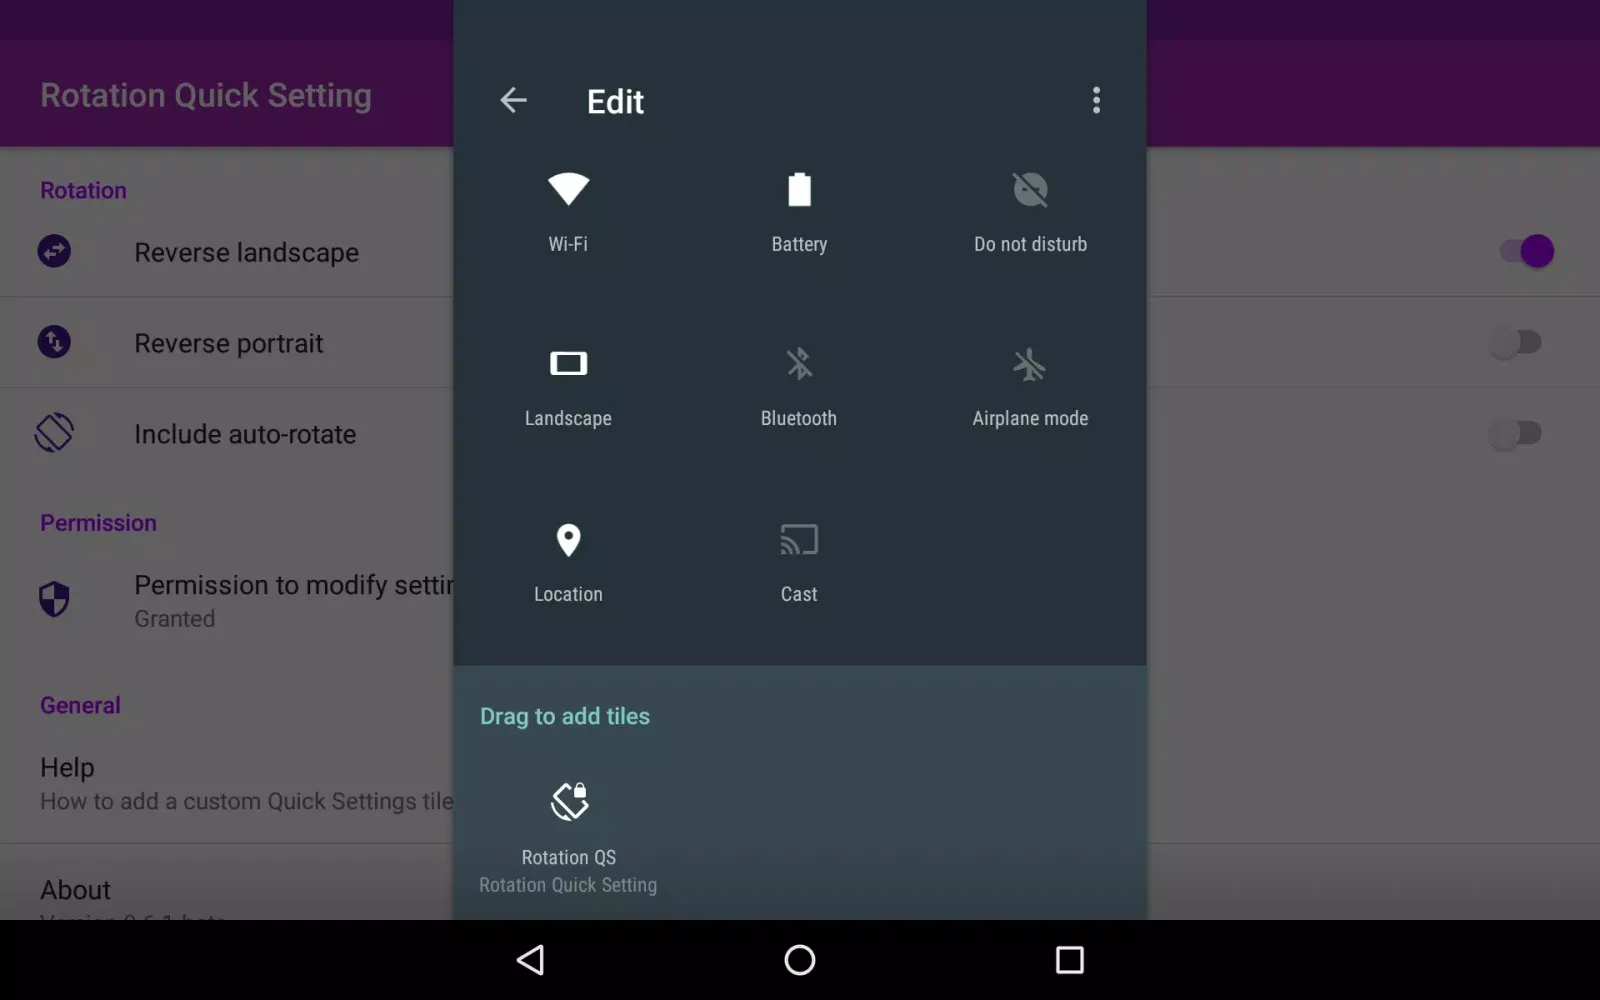Tap the General section header
Image resolution: width=1600 pixels, height=1000 pixels.
pyautogui.click(x=80, y=705)
